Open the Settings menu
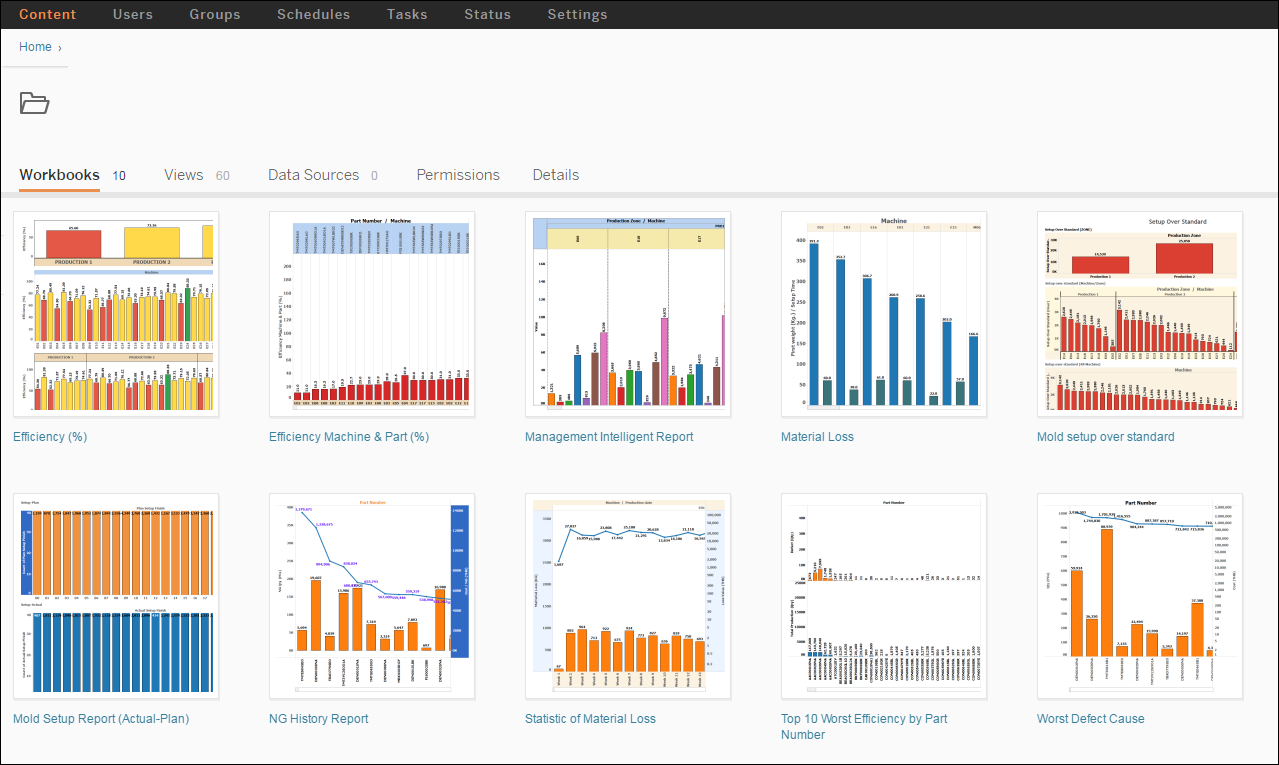Screen dimensions: 1279x765 click(577, 14)
